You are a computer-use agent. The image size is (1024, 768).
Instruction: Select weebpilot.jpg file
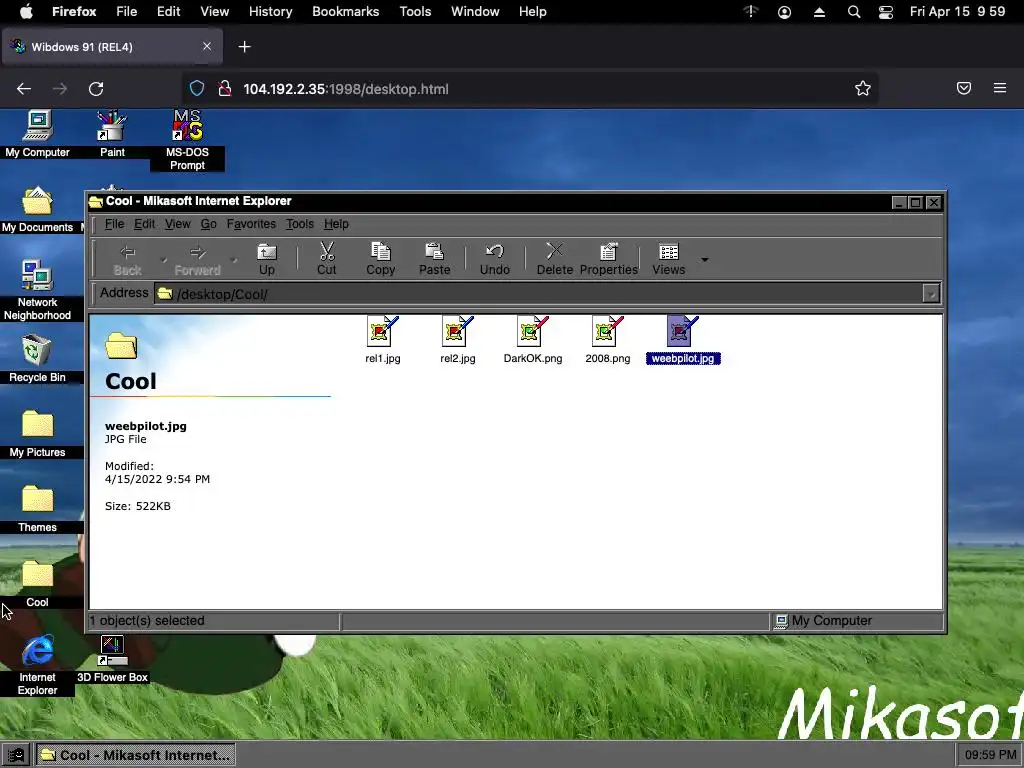[x=683, y=340]
